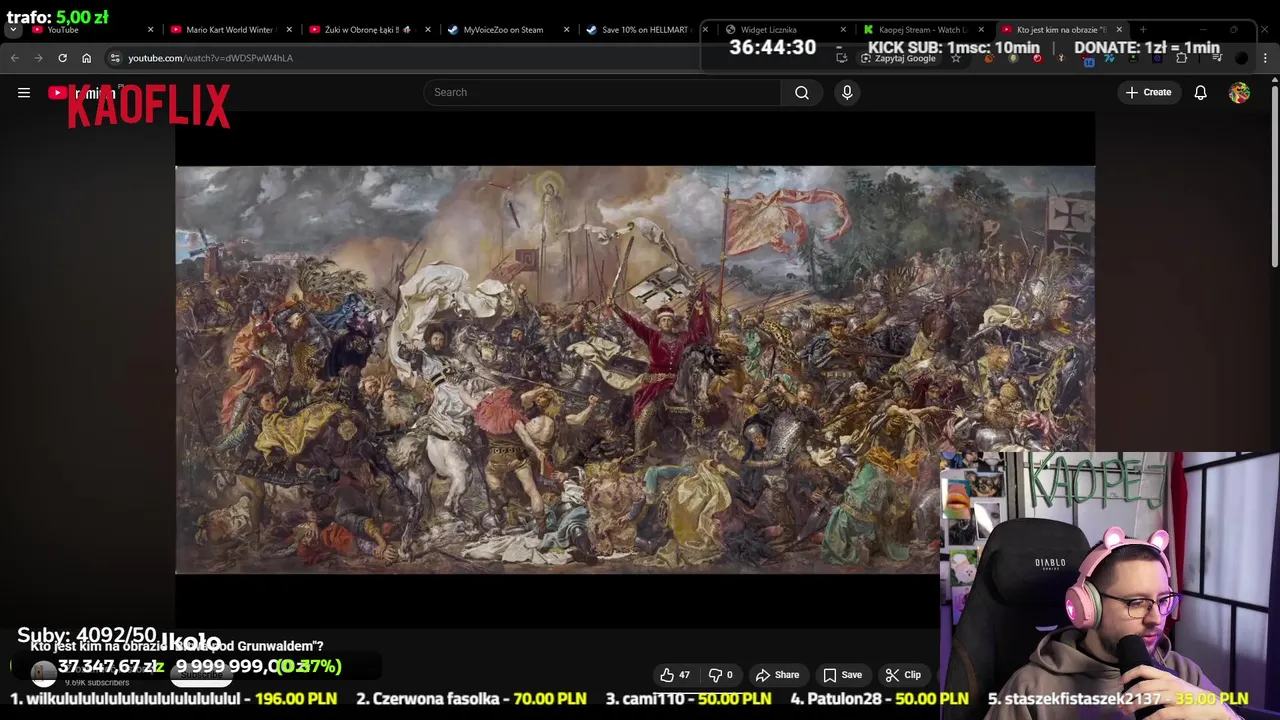Open the browser three-dot menu

[x=1265, y=58]
